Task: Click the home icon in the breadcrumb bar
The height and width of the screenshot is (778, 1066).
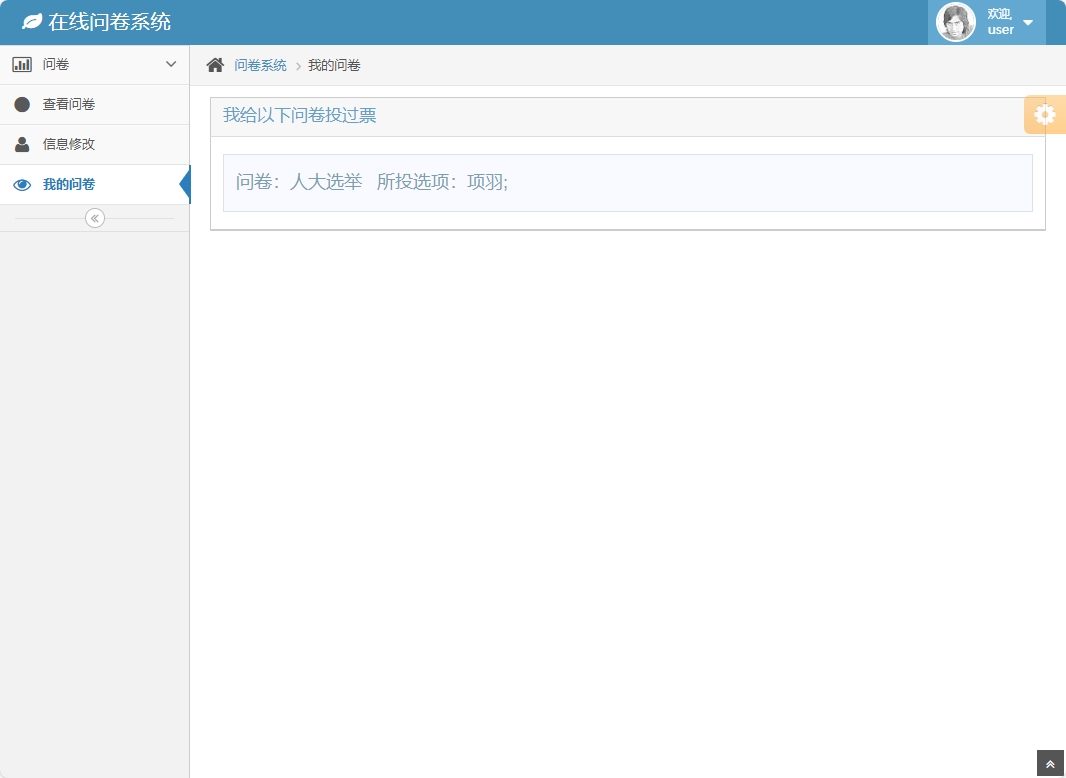Action: click(x=214, y=63)
